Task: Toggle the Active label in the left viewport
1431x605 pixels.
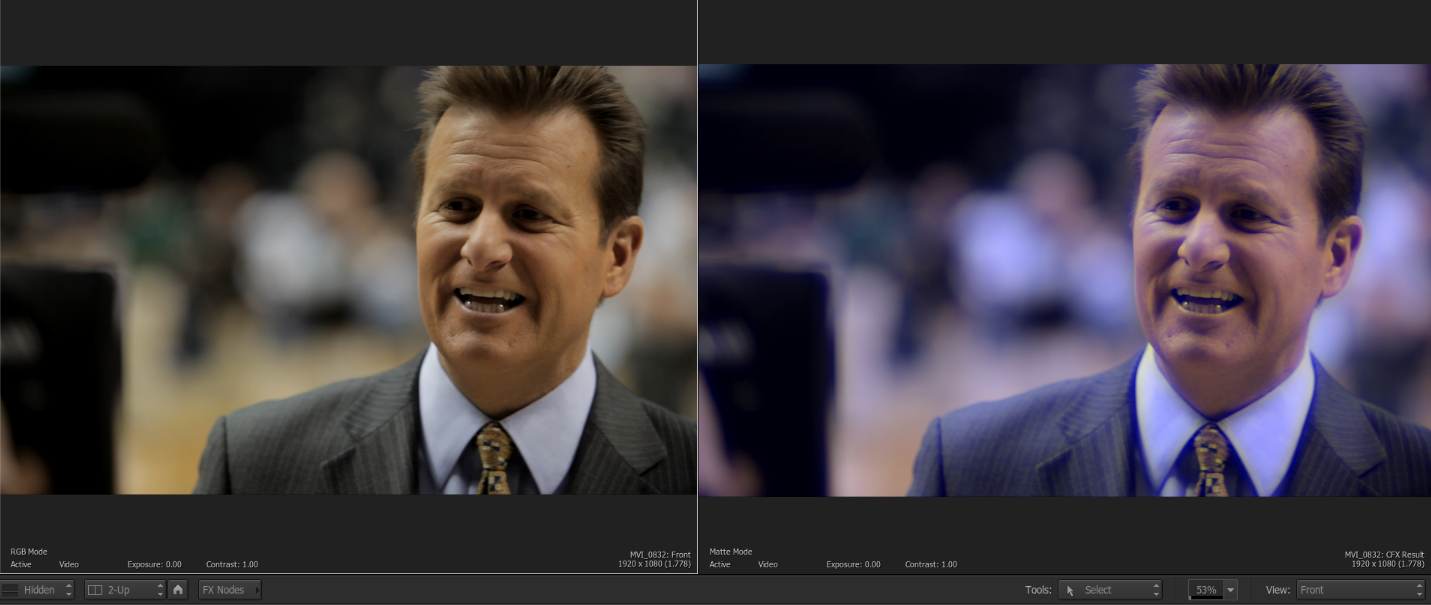Action: click(x=21, y=565)
